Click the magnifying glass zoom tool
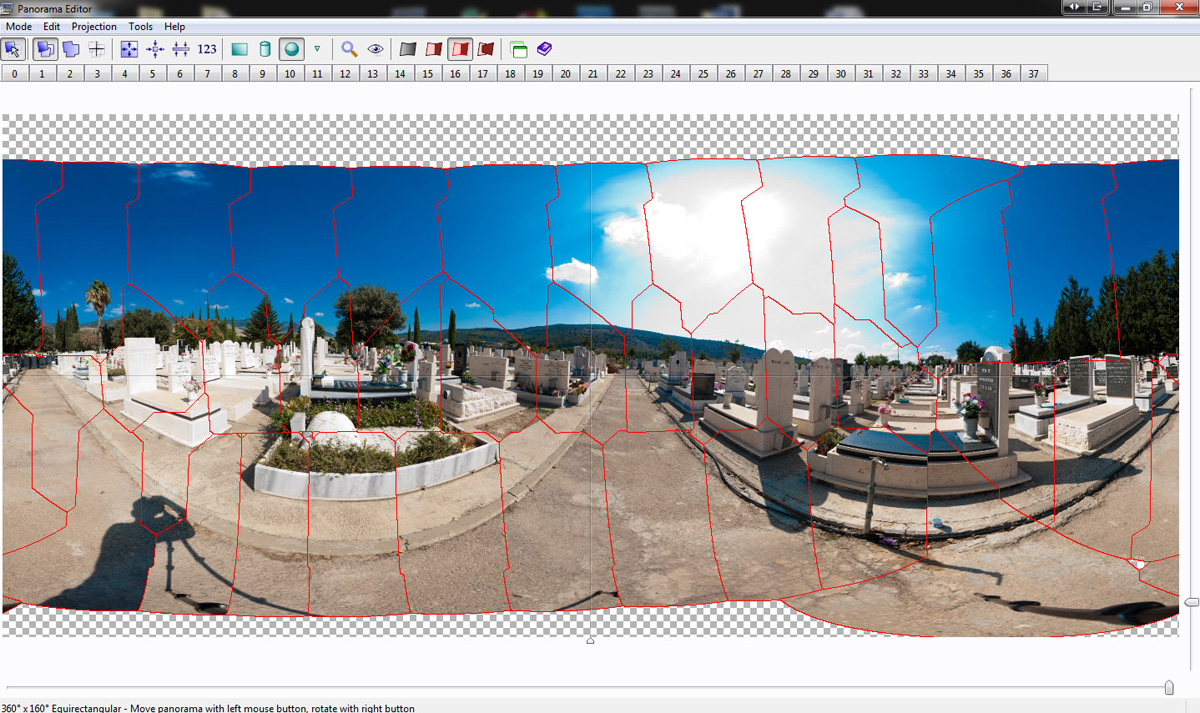This screenshot has height=713, width=1200. 349,49
